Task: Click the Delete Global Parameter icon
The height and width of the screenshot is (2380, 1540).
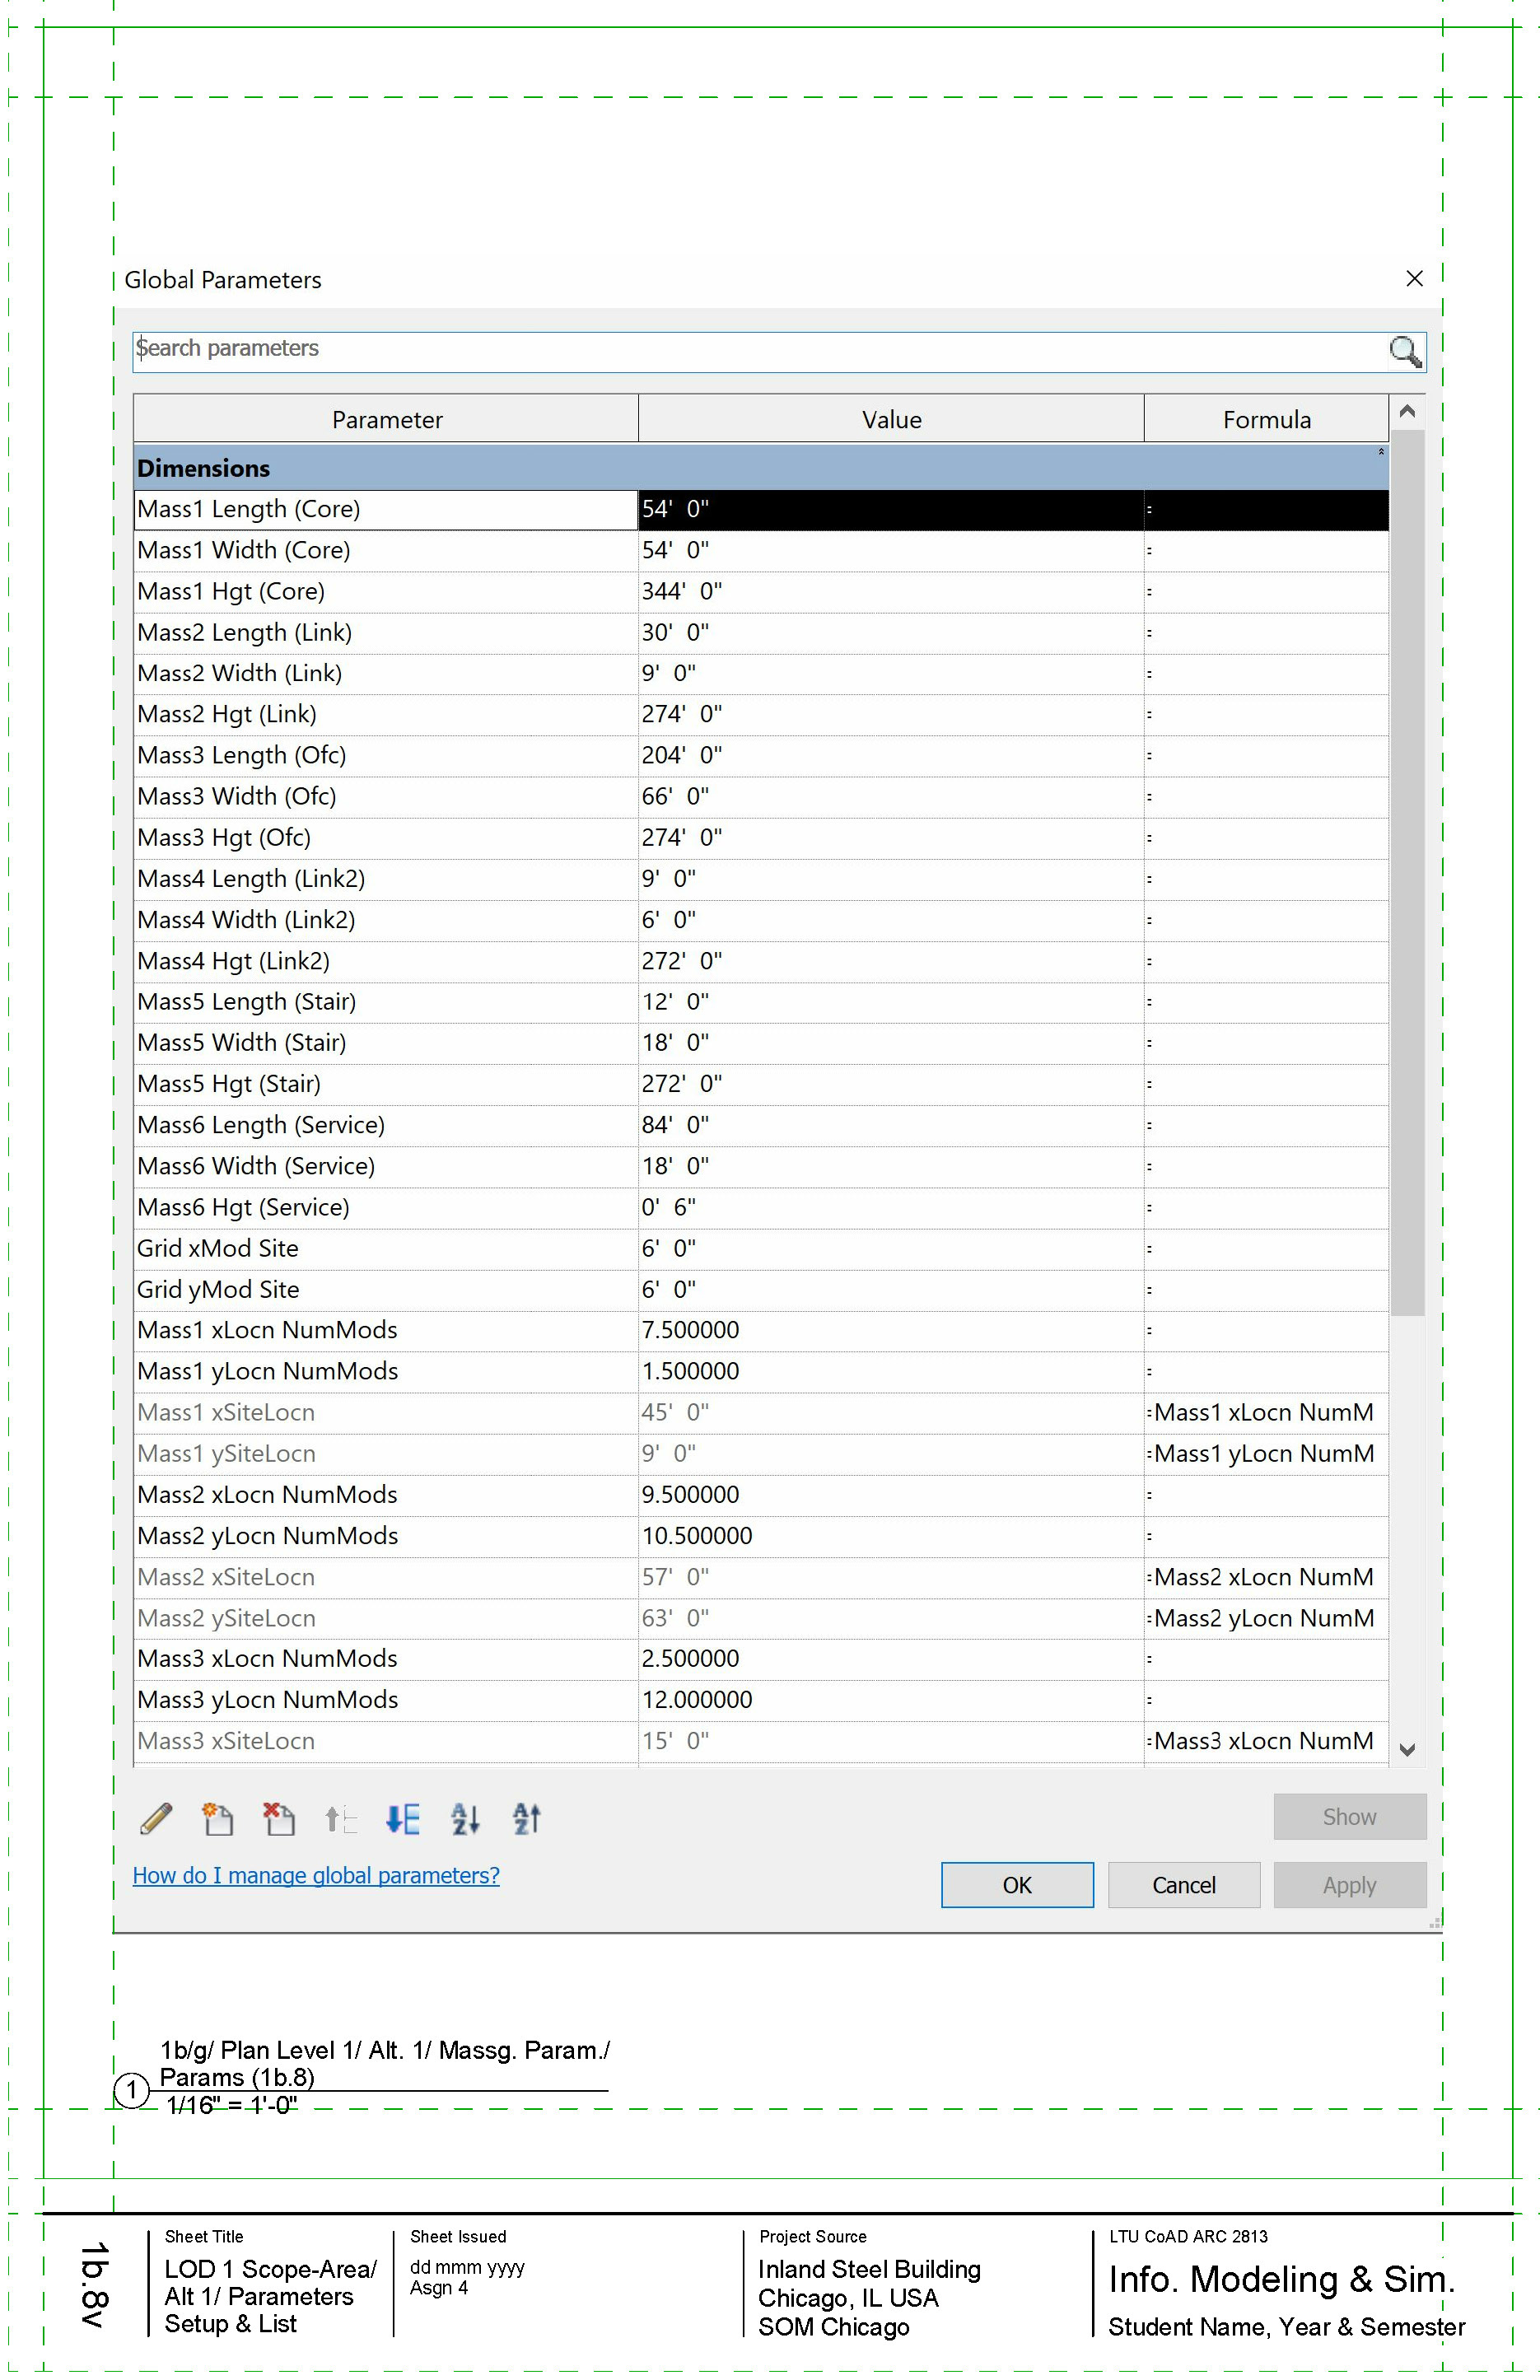Action: click(279, 1819)
